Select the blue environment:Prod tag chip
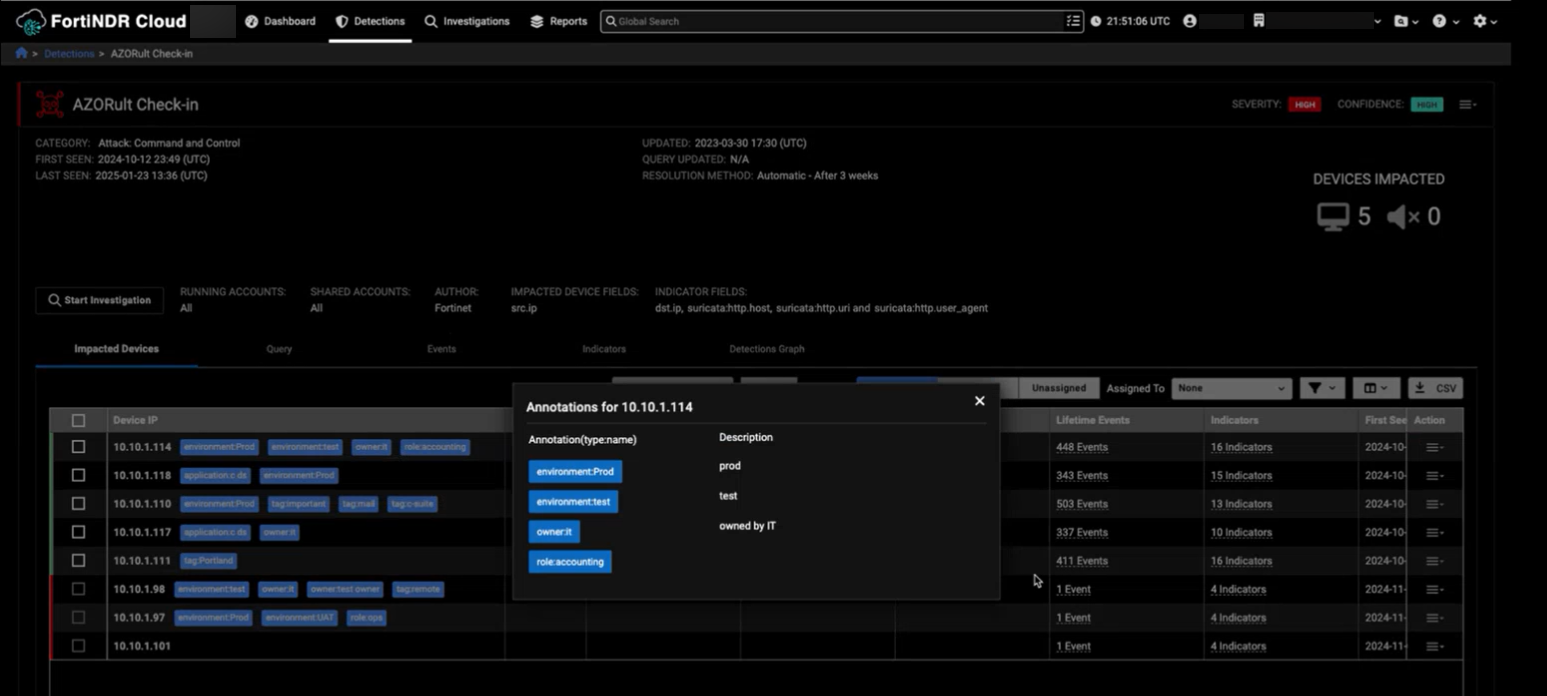This screenshot has width=1547, height=696. (574, 471)
